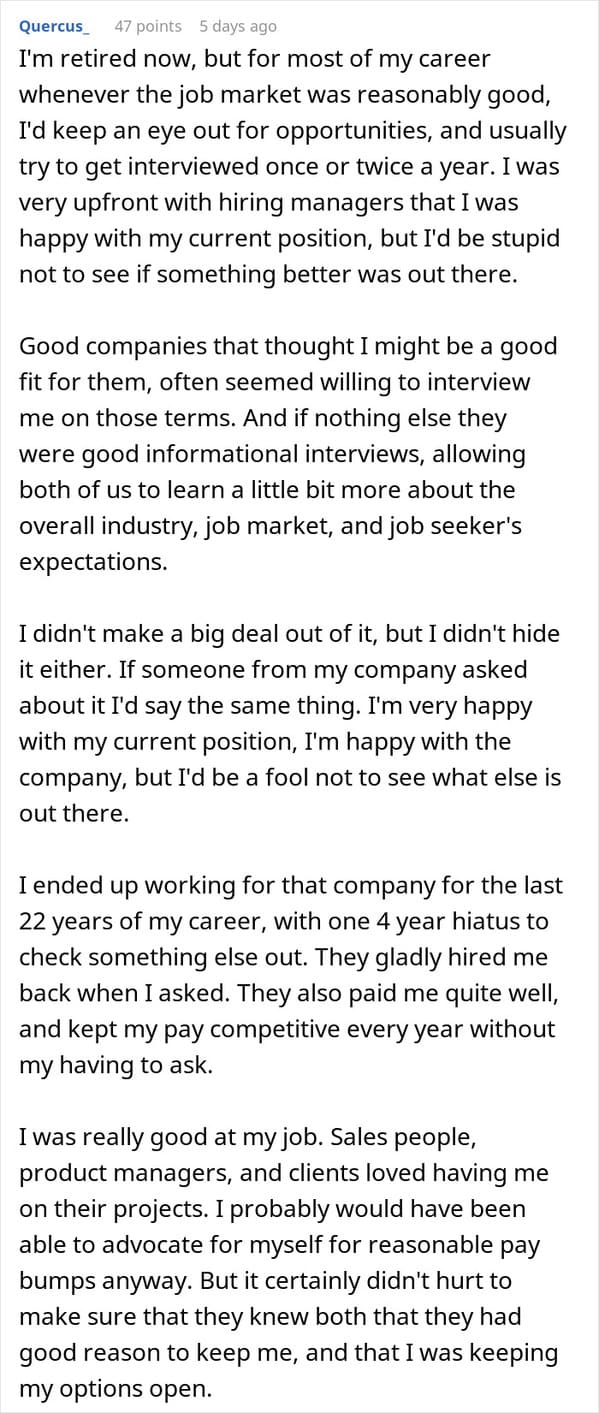Click the phrase "22 years of my career"

click(136, 921)
